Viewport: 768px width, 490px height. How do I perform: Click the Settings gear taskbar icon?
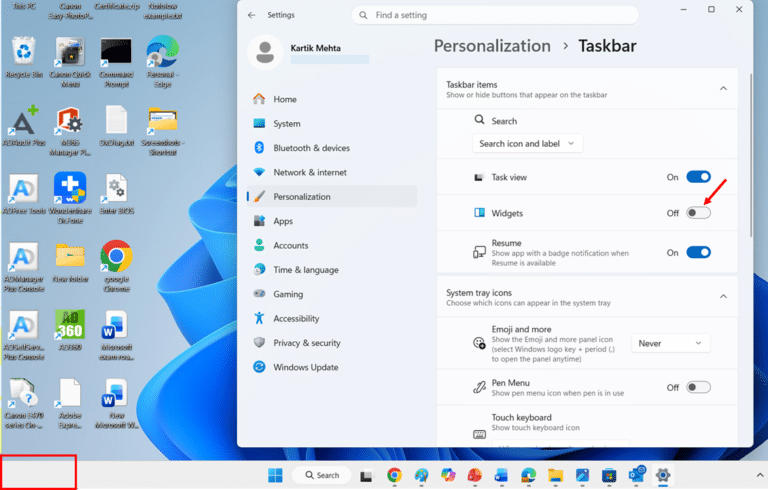663,475
